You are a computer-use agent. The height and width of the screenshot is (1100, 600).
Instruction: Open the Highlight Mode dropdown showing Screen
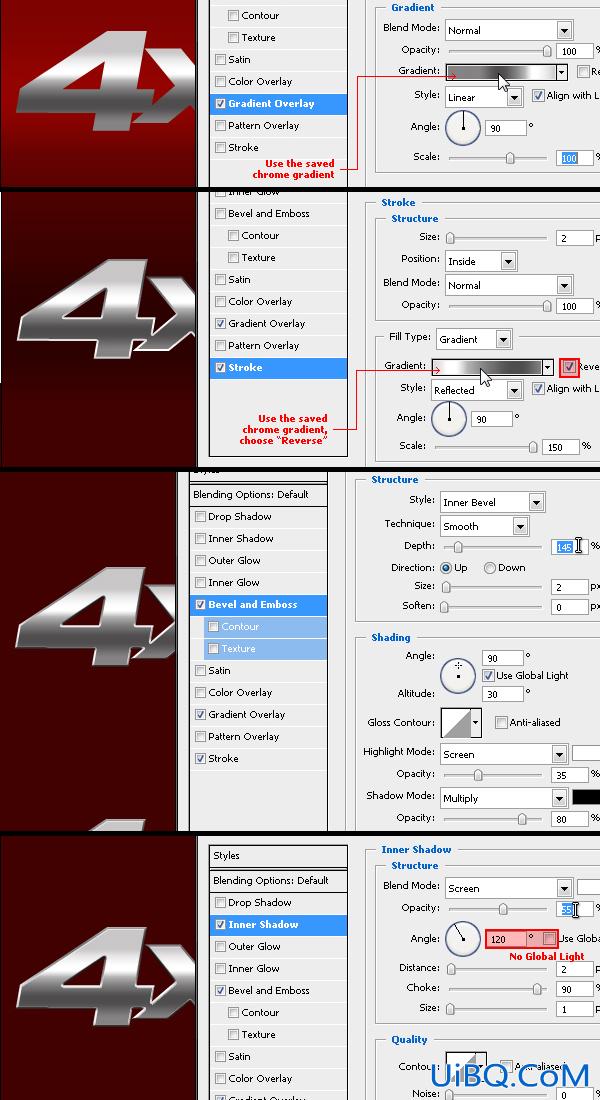tap(504, 754)
